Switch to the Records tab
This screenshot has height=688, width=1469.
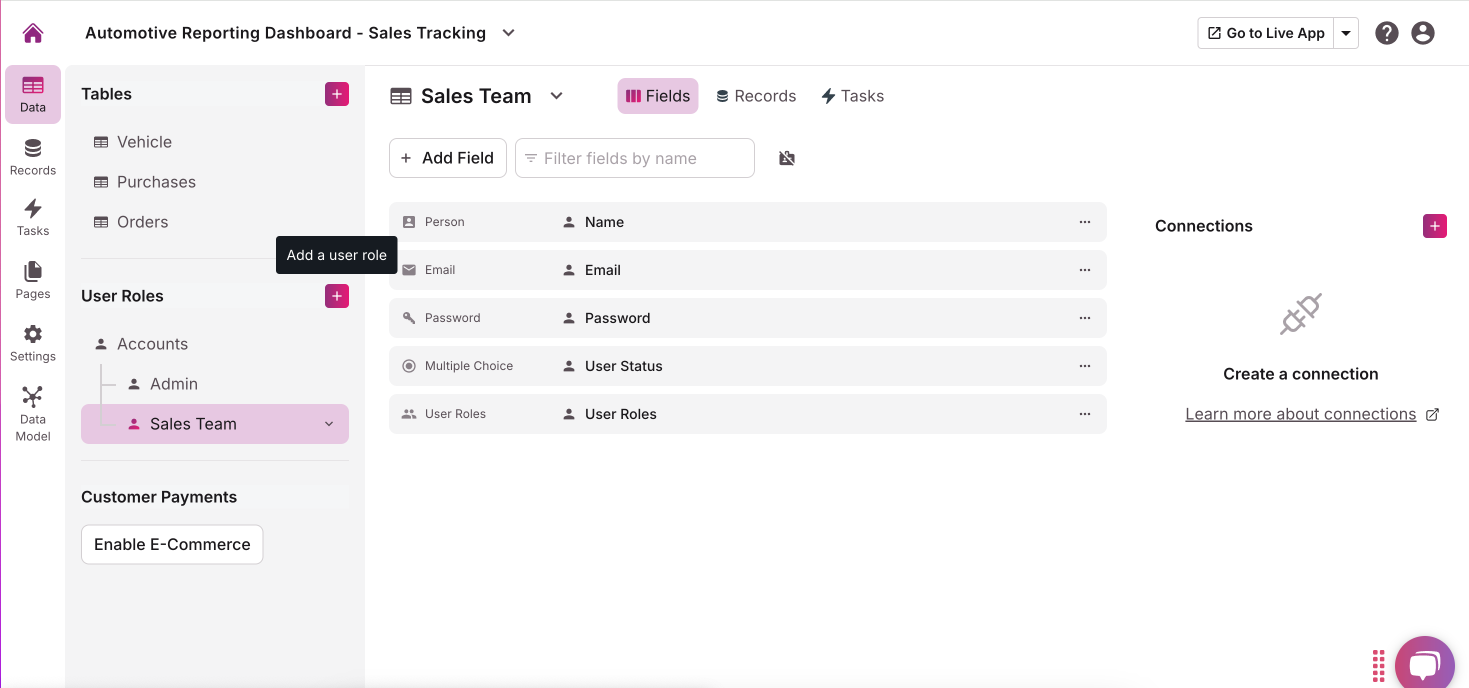(756, 96)
